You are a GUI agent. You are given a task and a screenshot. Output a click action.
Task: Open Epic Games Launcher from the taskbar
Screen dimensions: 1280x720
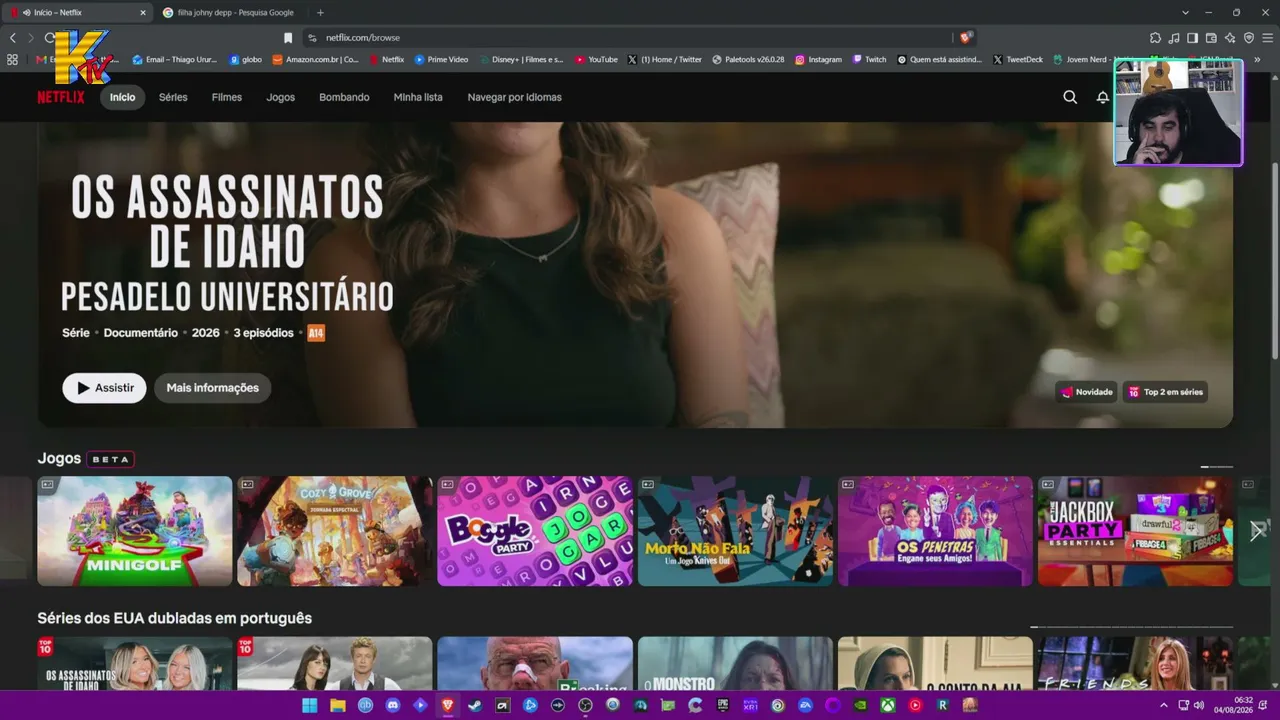(723, 705)
